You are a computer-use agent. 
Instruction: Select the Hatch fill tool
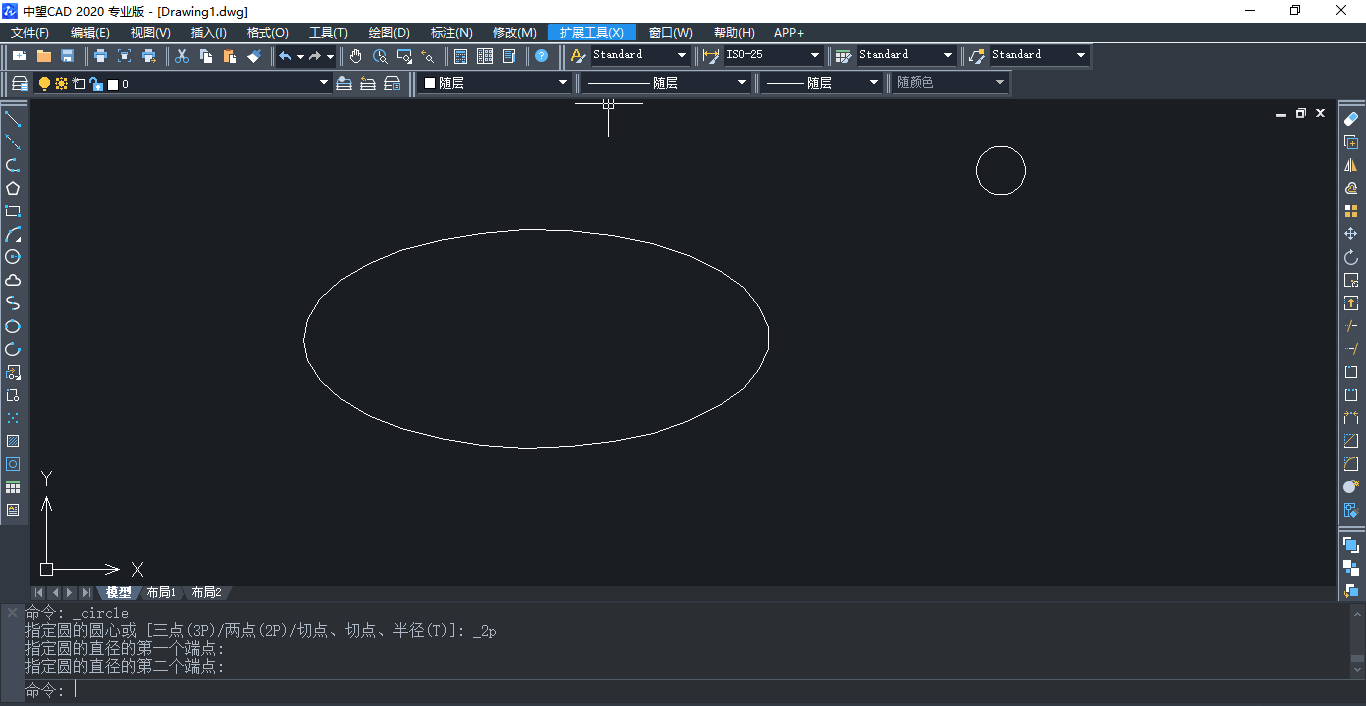pyautogui.click(x=13, y=441)
